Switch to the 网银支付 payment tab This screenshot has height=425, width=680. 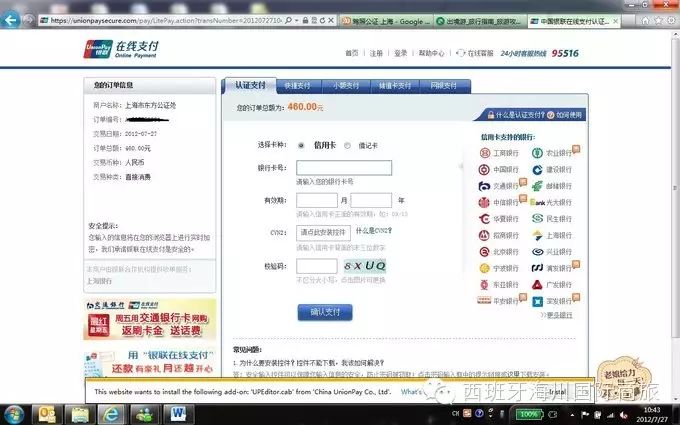[444, 86]
